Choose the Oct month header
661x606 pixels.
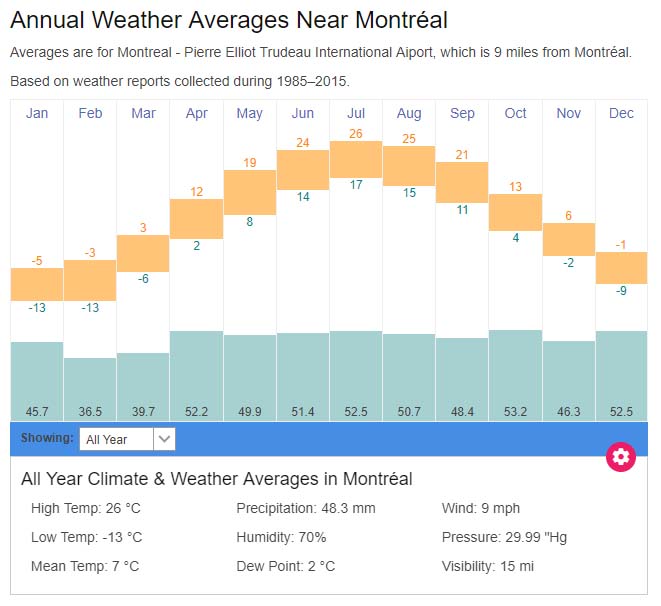(x=515, y=113)
